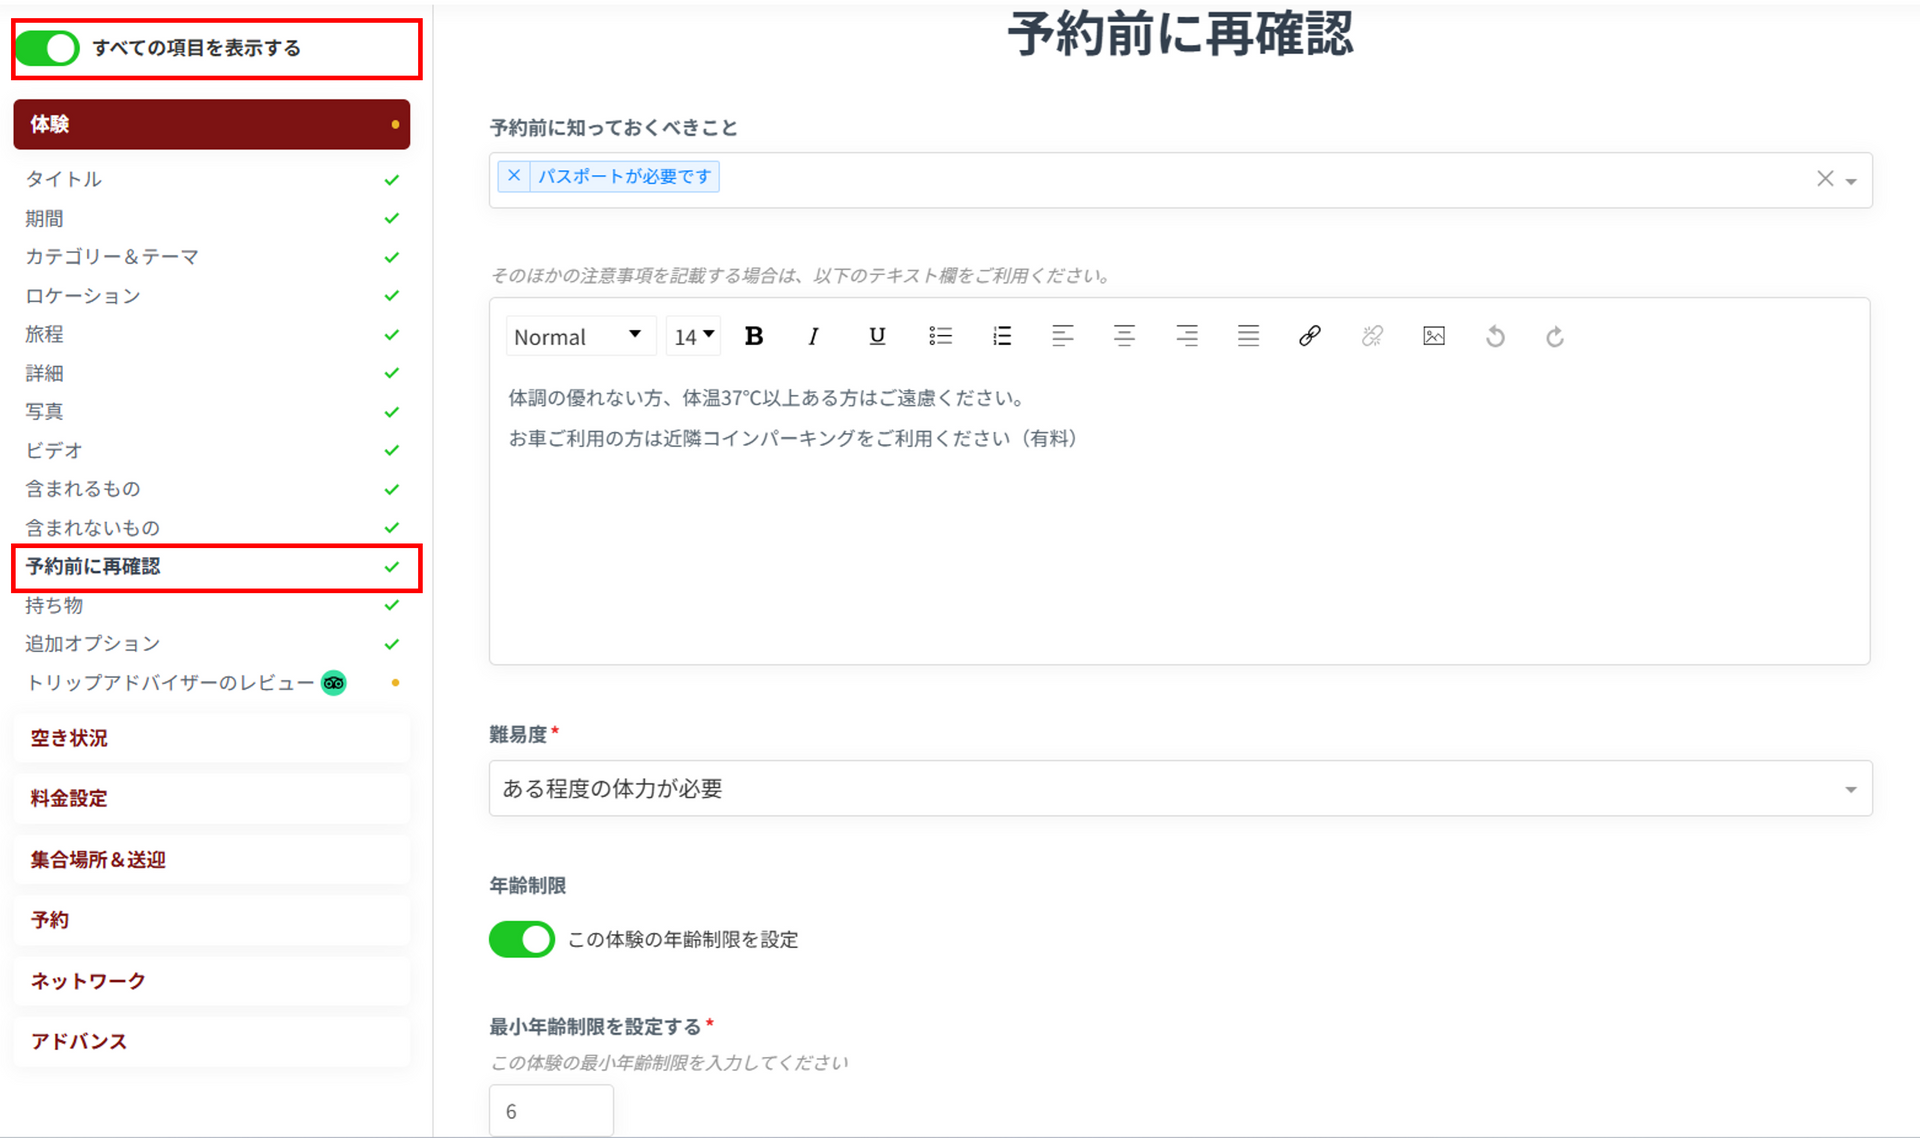Open the Normal paragraph style dropdown
The image size is (1920, 1138).
(578, 337)
